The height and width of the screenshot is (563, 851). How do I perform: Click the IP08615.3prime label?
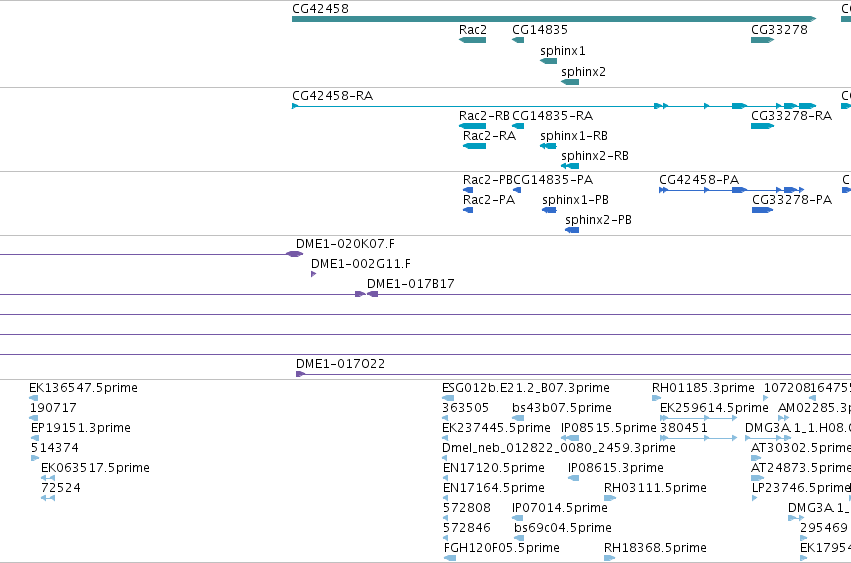coord(615,468)
